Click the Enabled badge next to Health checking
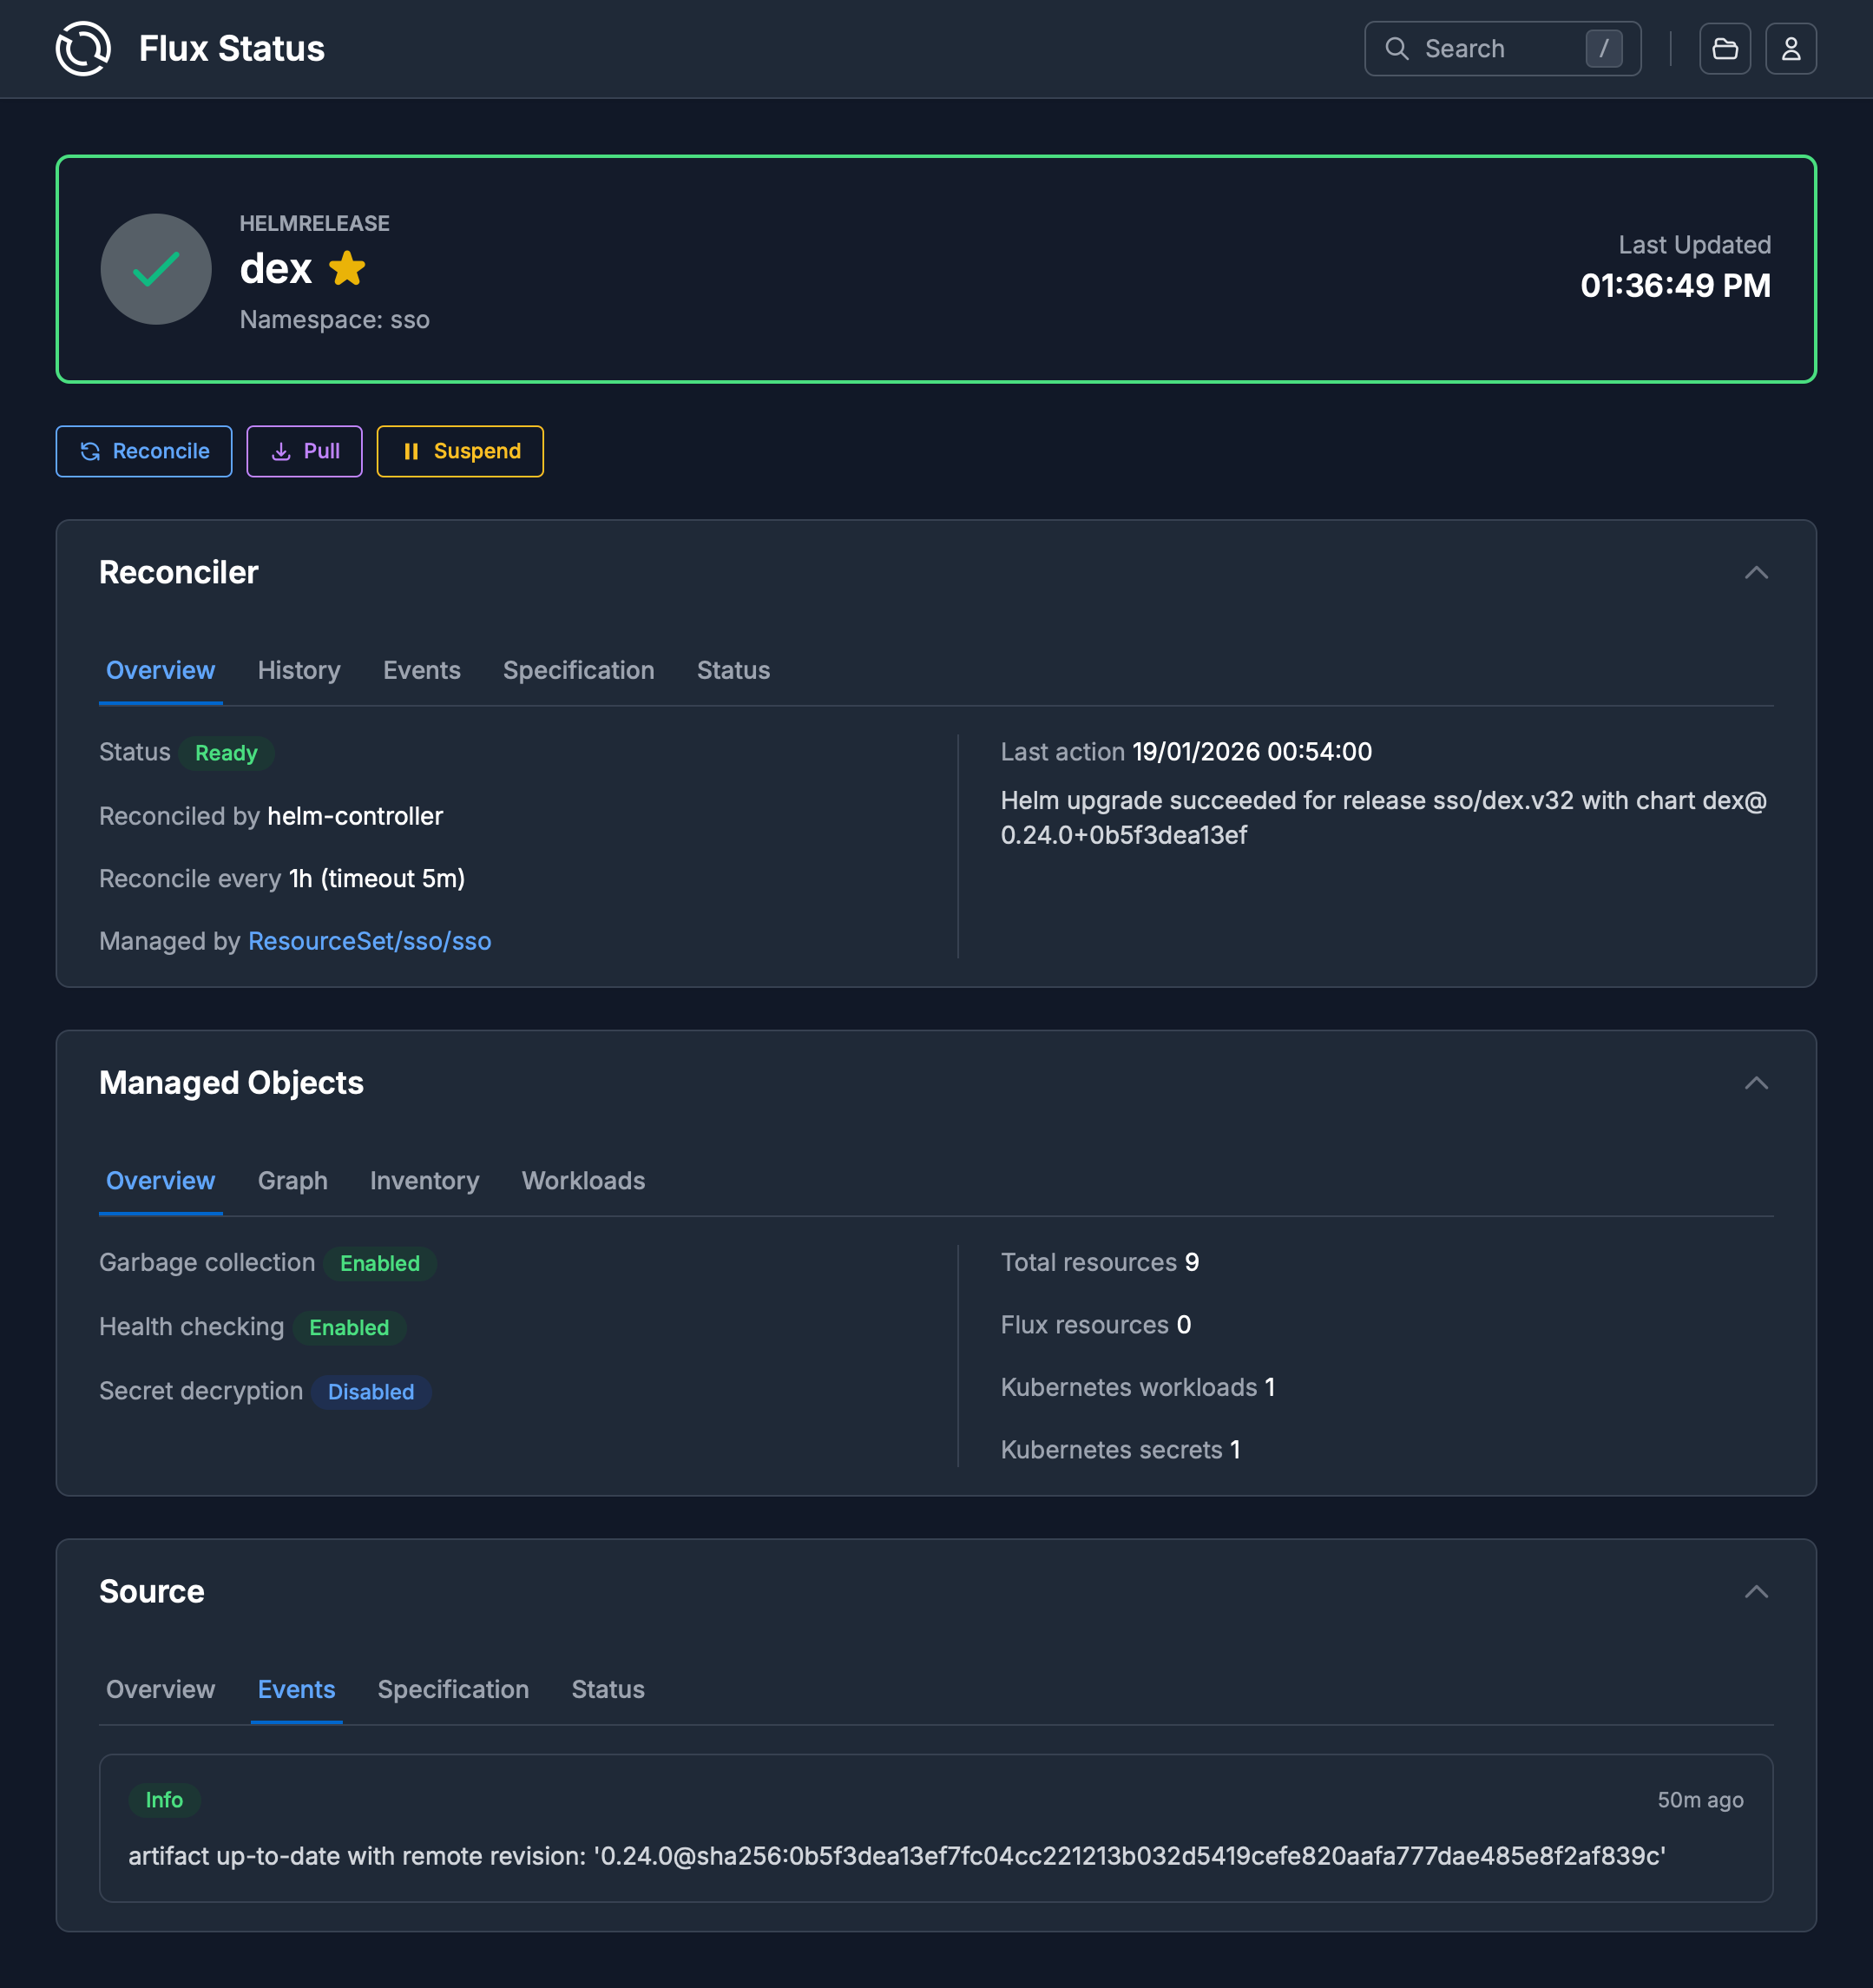The image size is (1873, 1988). click(x=349, y=1327)
